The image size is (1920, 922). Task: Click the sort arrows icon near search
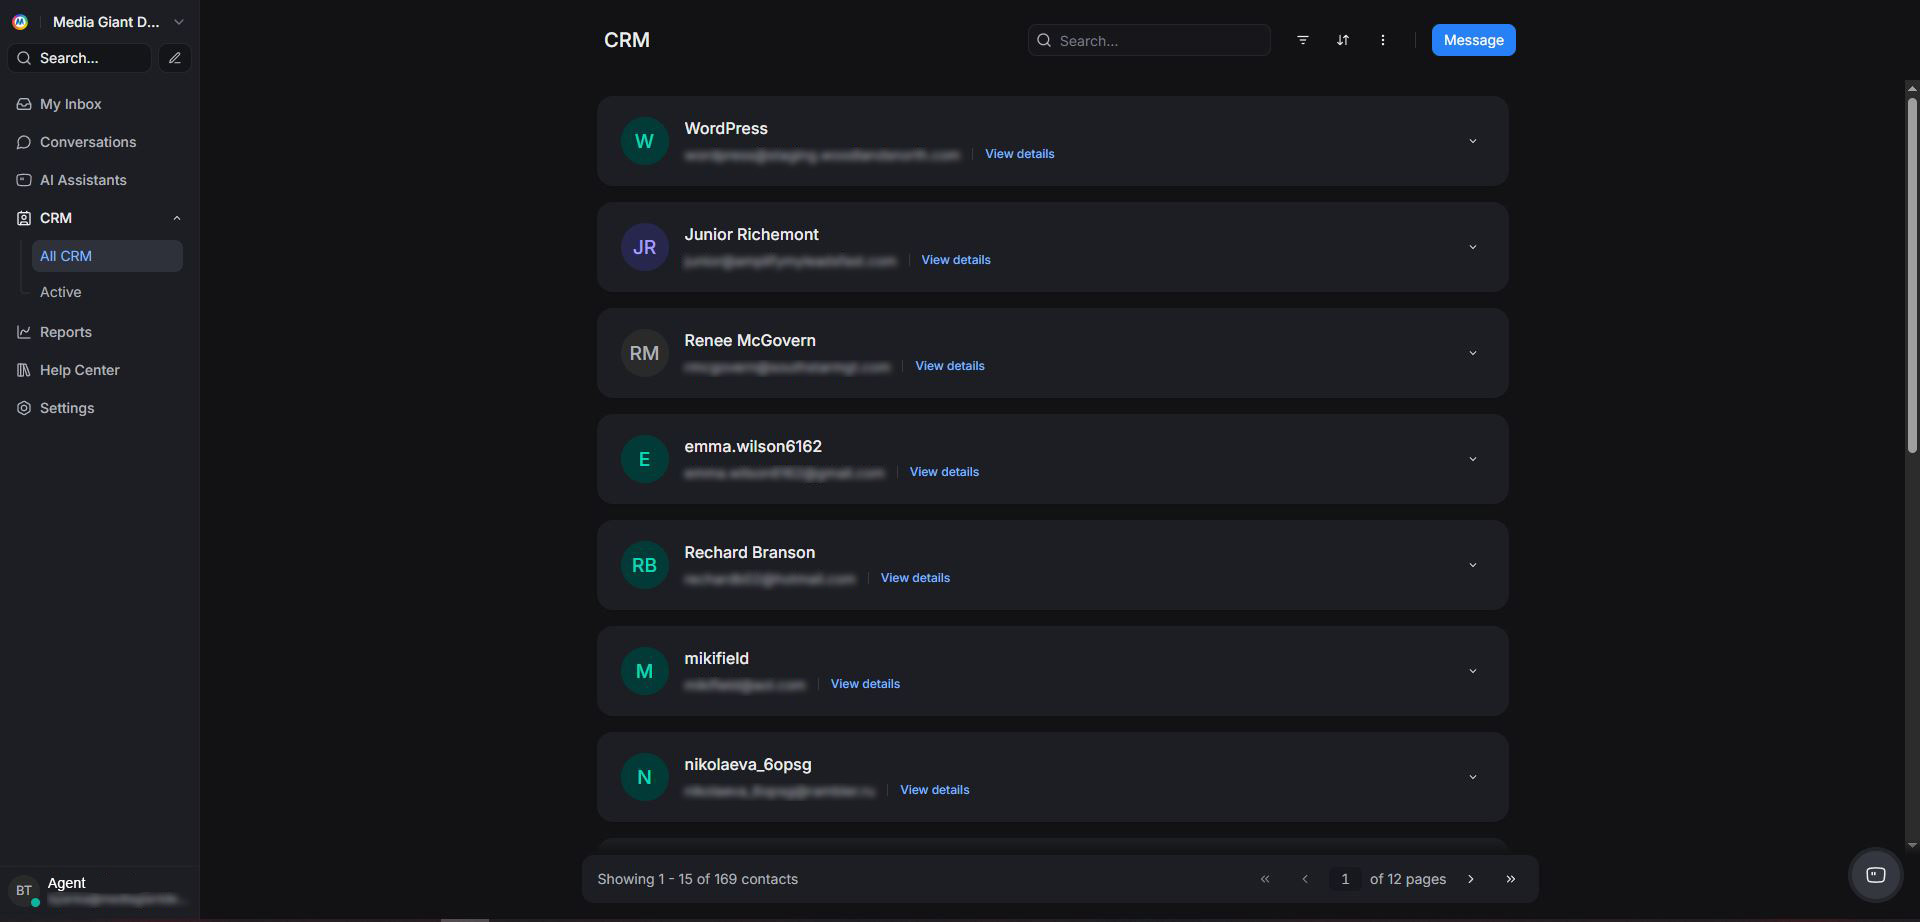pyautogui.click(x=1342, y=40)
